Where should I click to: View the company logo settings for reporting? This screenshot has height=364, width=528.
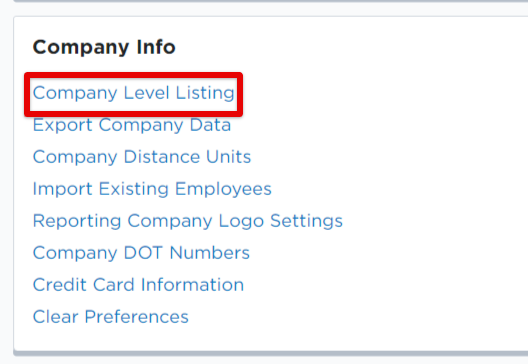(x=188, y=221)
